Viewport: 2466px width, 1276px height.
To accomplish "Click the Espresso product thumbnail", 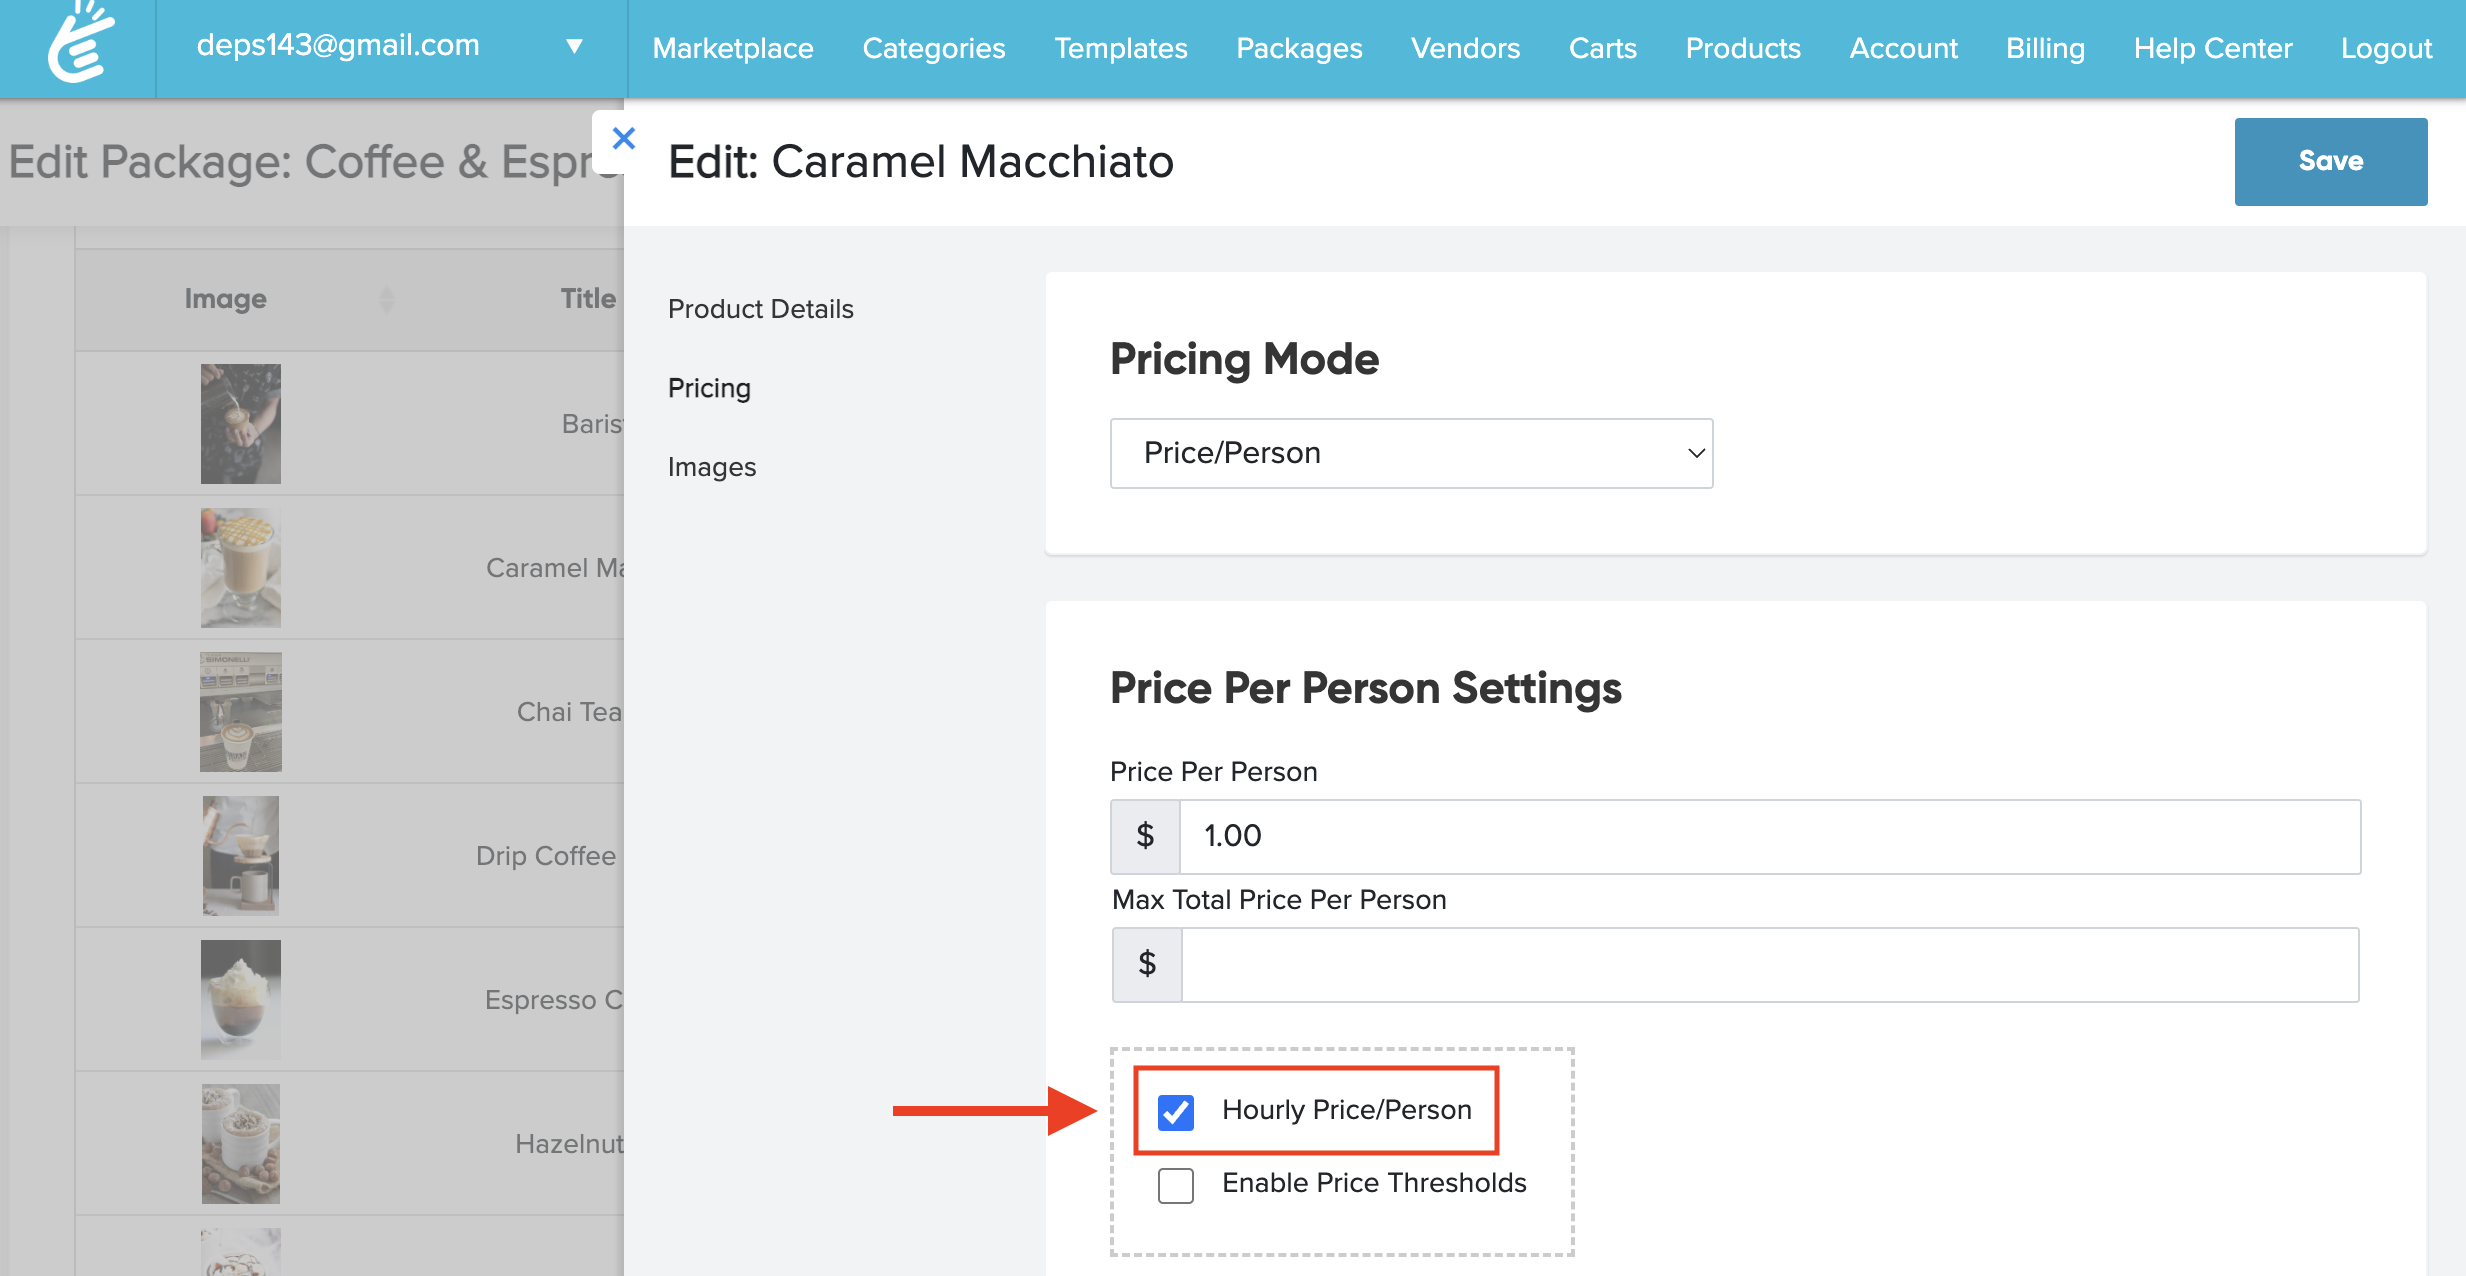I will pyautogui.click(x=240, y=1000).
